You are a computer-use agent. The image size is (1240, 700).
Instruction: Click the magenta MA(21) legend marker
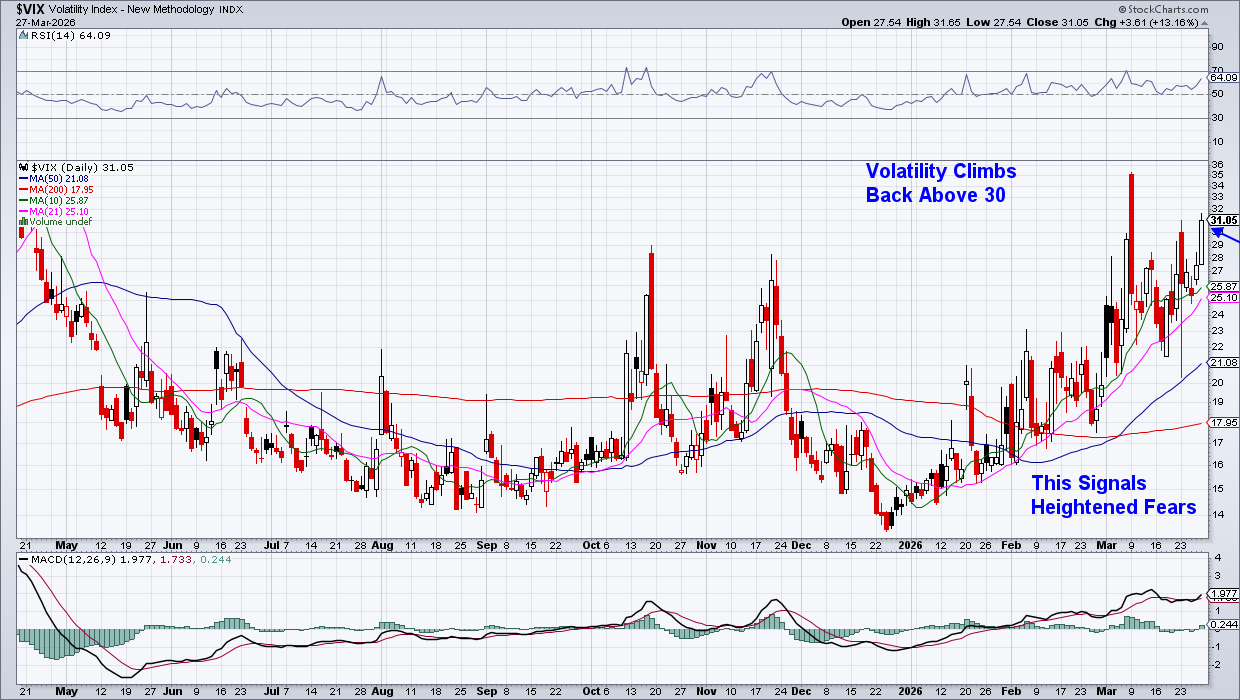click(x=24, y=211)
